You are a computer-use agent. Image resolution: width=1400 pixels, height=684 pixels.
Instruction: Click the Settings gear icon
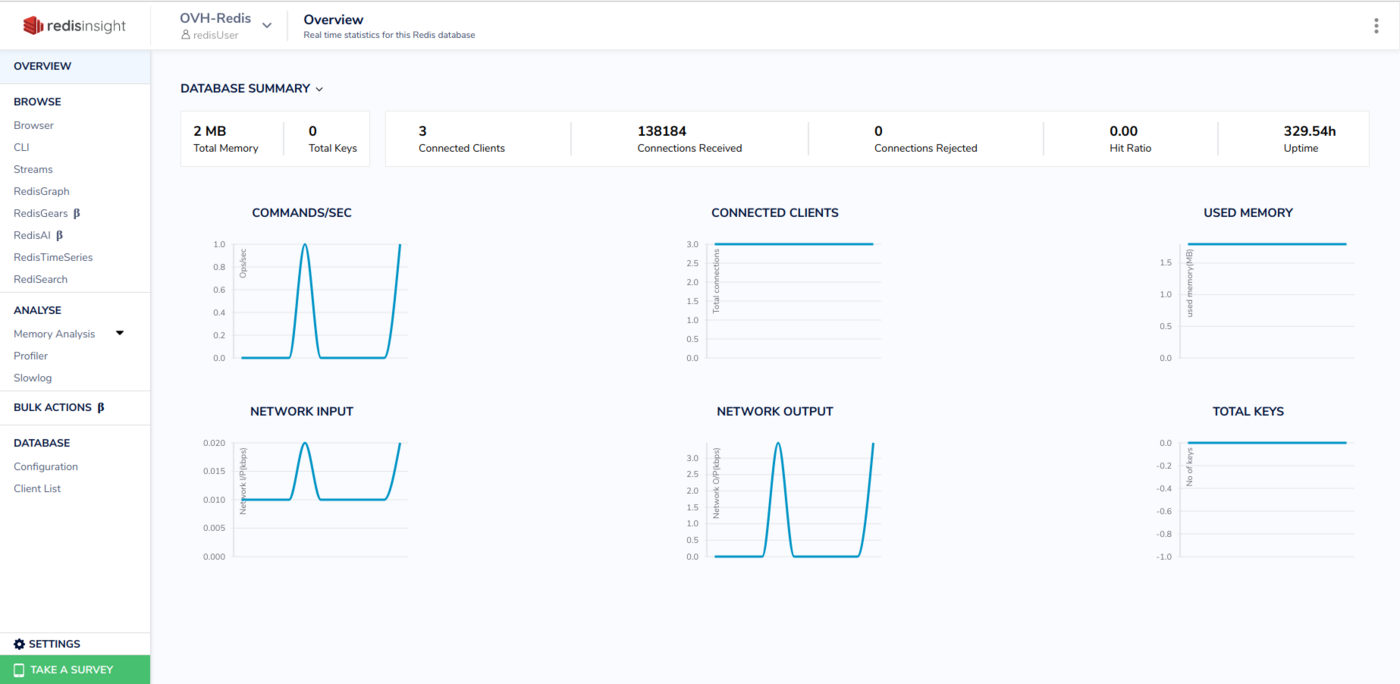point(19,644)
